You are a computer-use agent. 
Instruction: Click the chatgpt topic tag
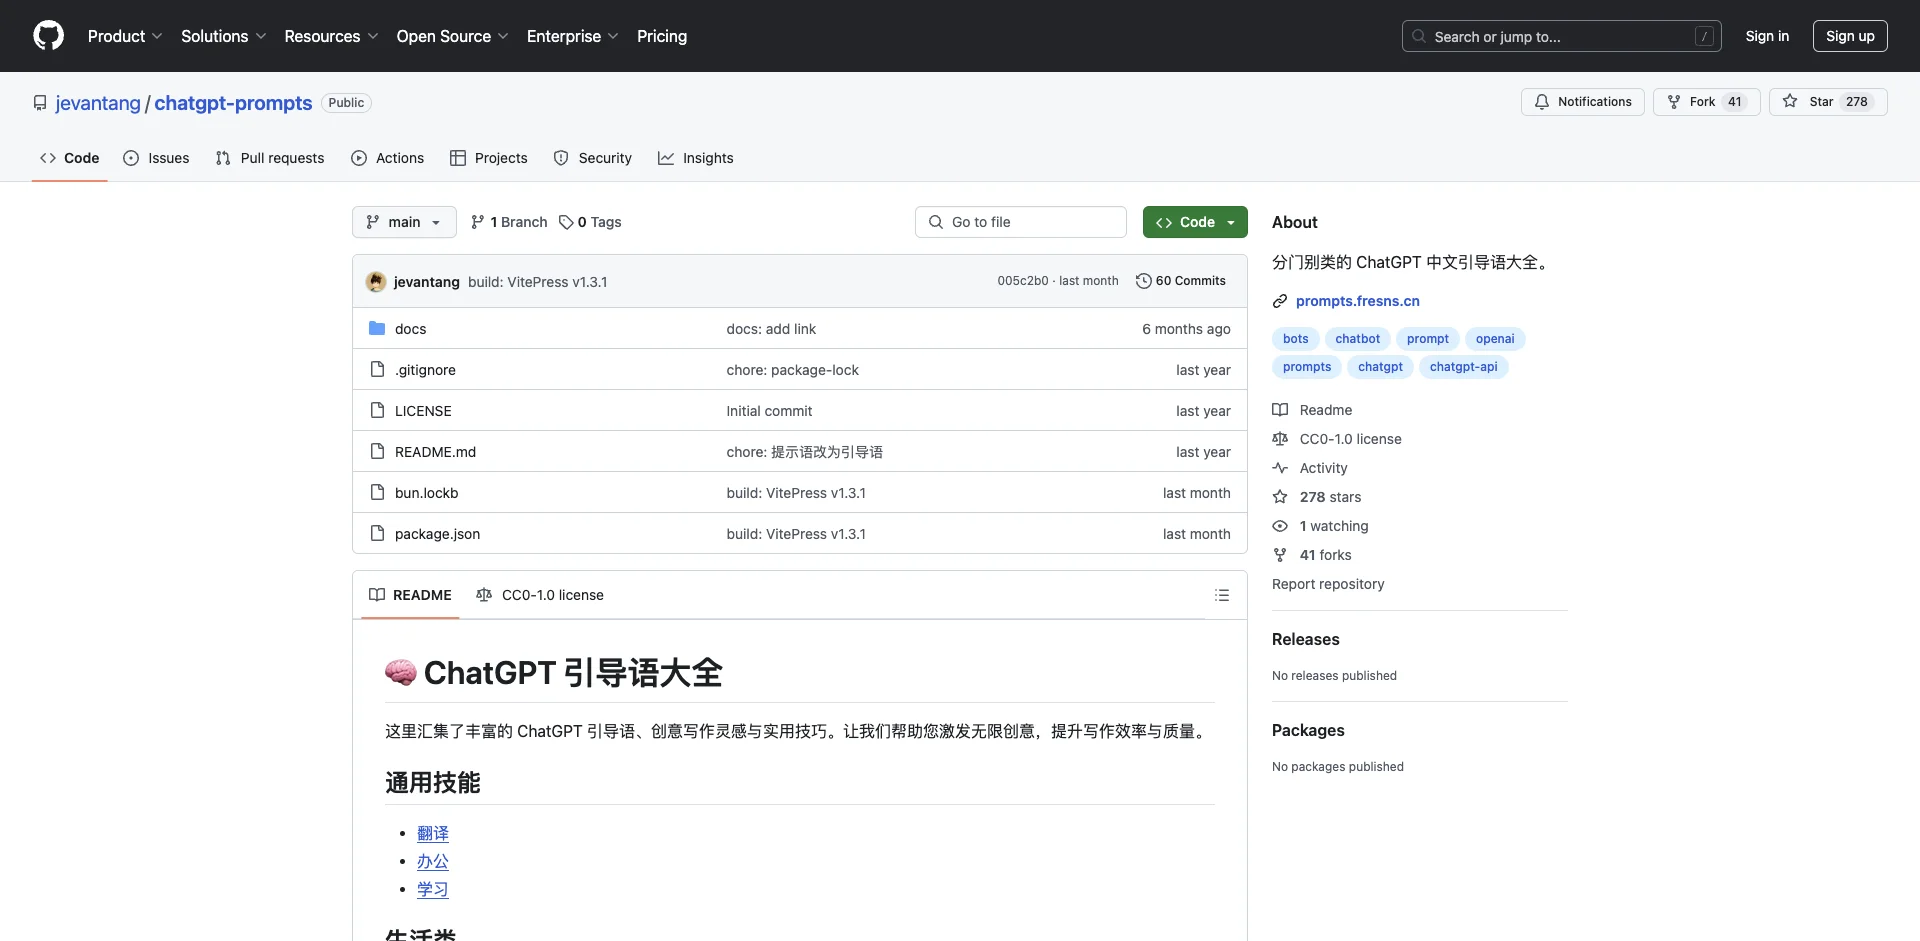point(1380,367)
